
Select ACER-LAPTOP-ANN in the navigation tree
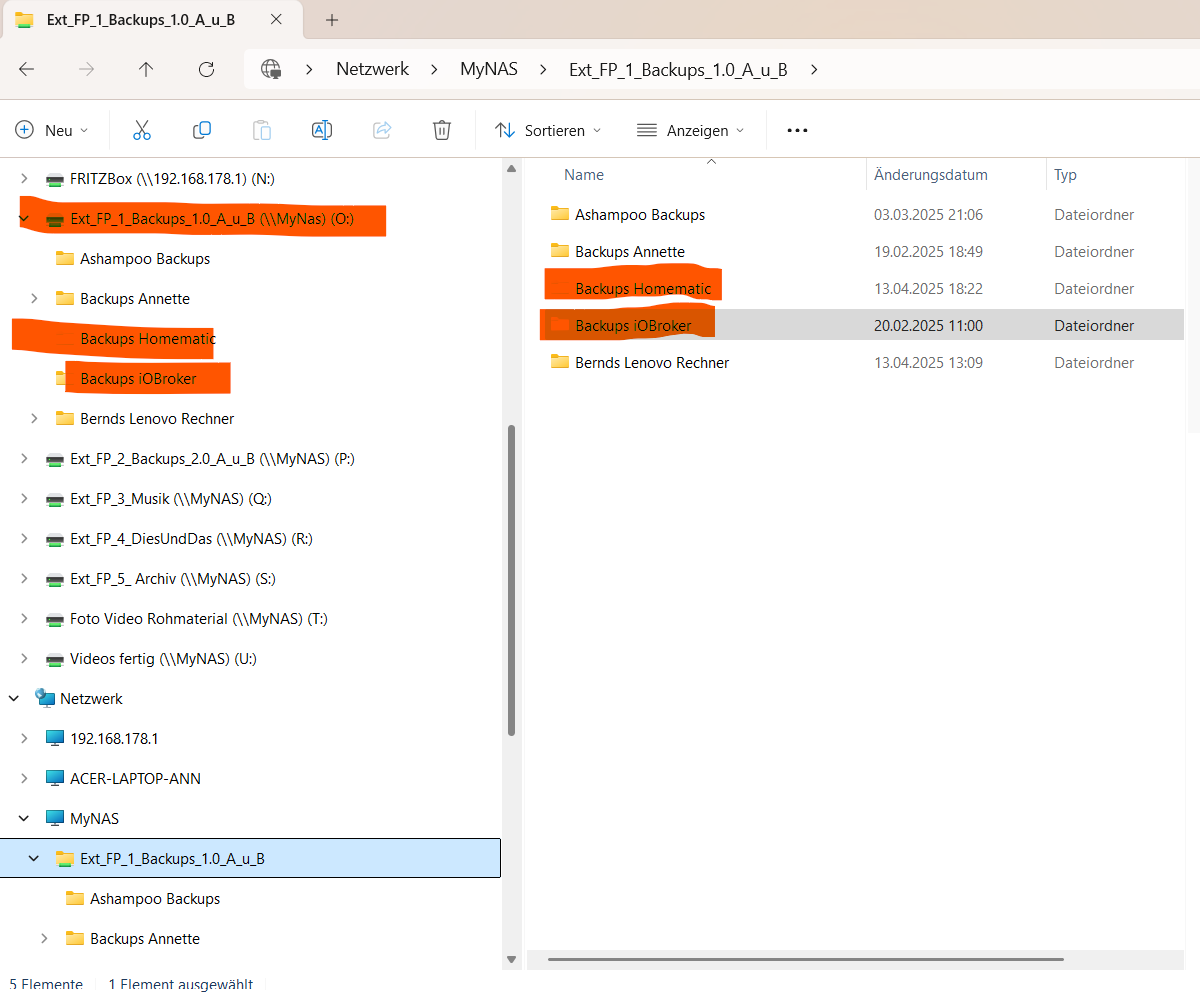(x=135, y=779)
